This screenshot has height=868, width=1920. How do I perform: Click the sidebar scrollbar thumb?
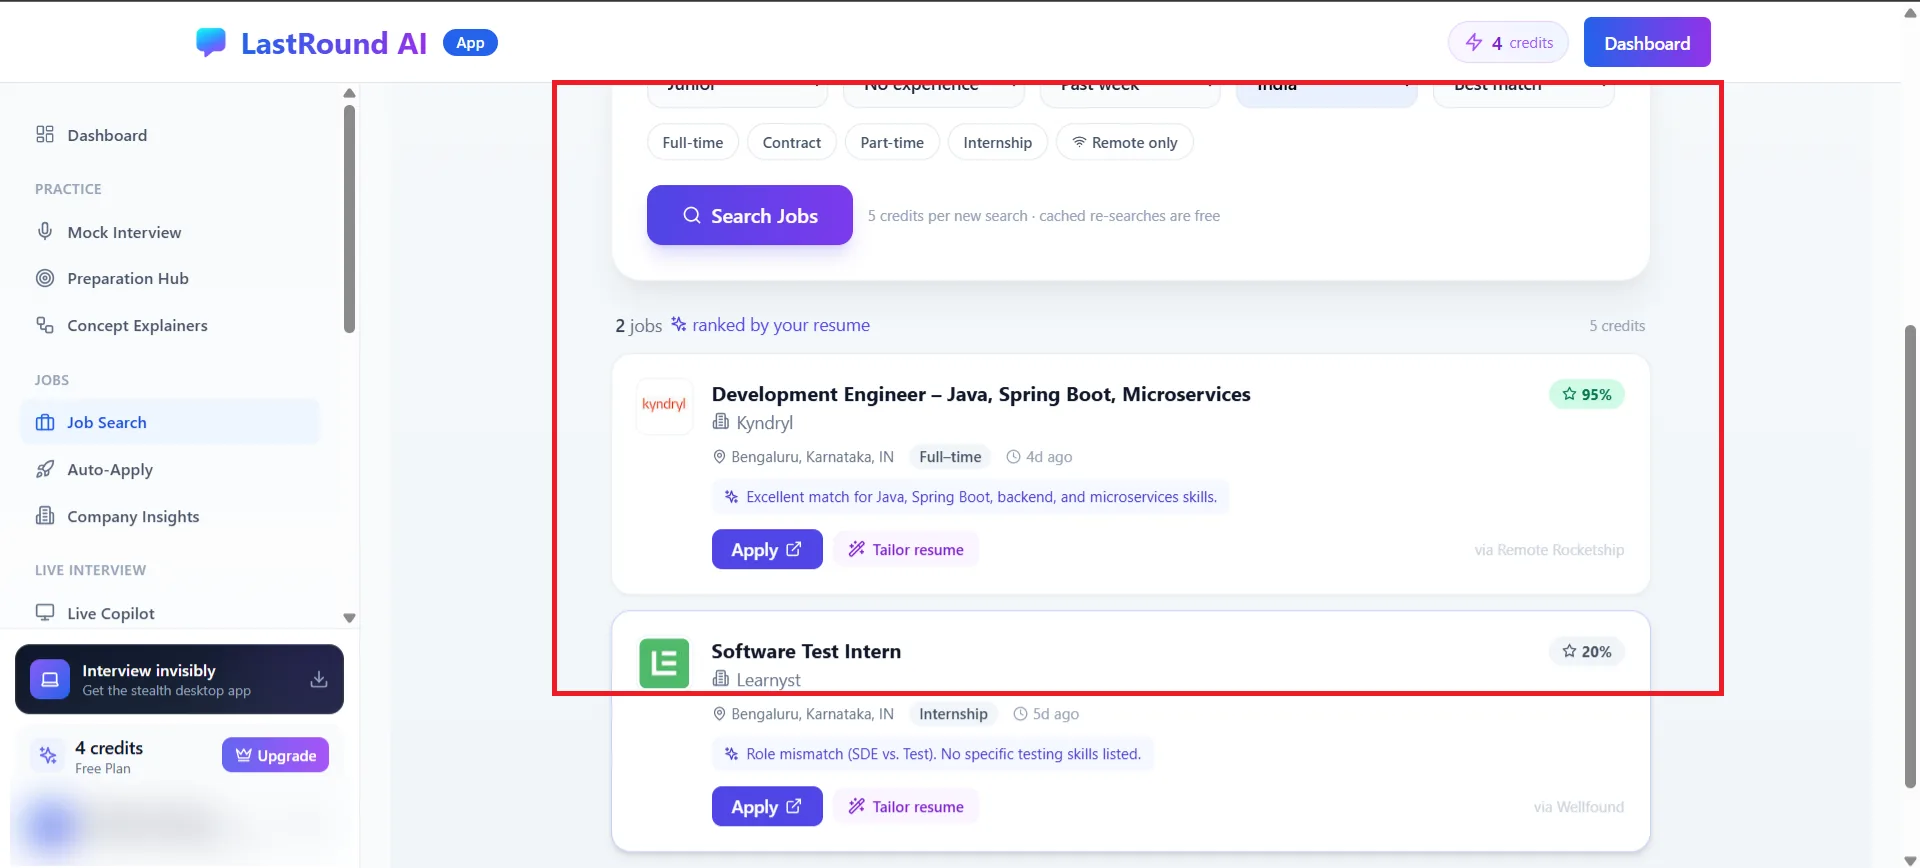tap(349, 218)
